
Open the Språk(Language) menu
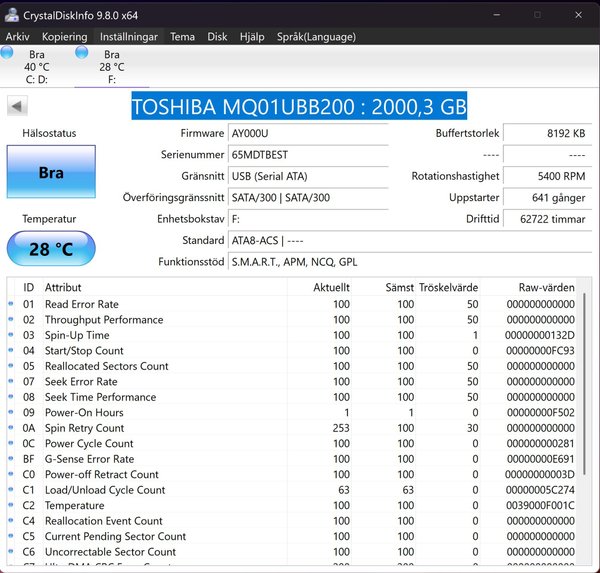click(x=316, y=37)
